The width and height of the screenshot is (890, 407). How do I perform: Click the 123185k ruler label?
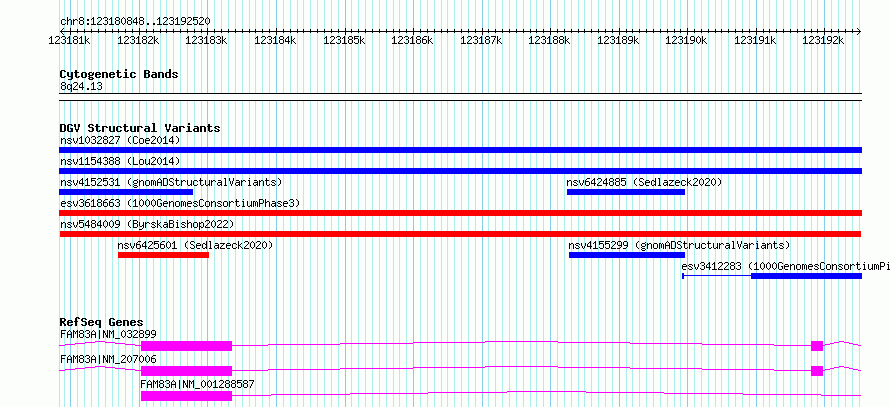point(344,40)
